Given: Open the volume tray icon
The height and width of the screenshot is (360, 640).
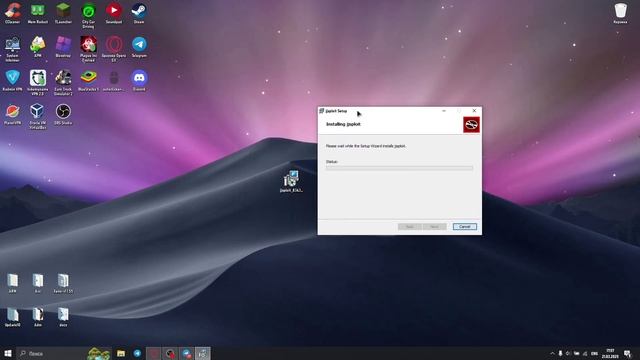Looking at the screenshot, I should 568,353.
